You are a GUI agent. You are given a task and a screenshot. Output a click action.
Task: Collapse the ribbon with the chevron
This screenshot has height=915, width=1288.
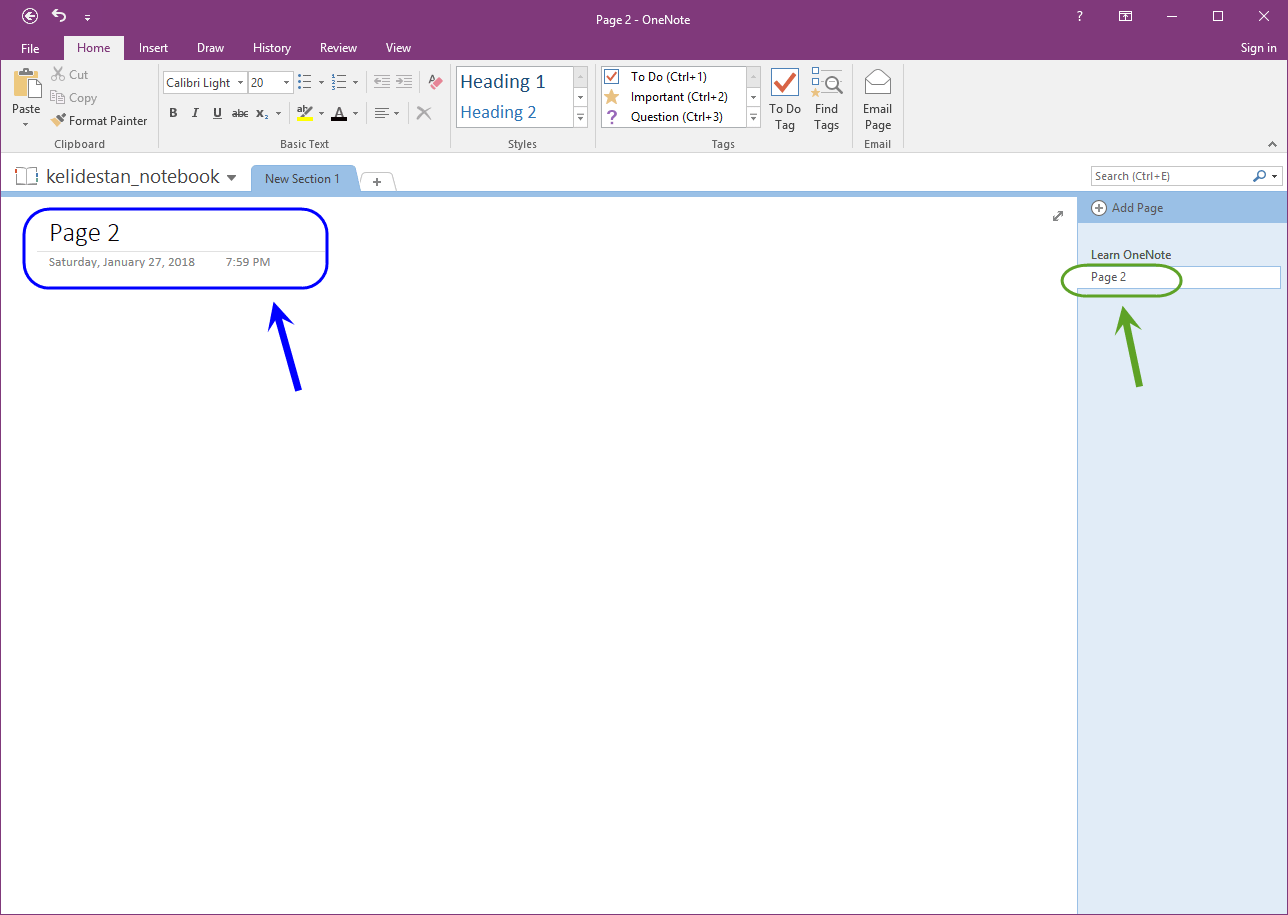(x=1272, y=143)
